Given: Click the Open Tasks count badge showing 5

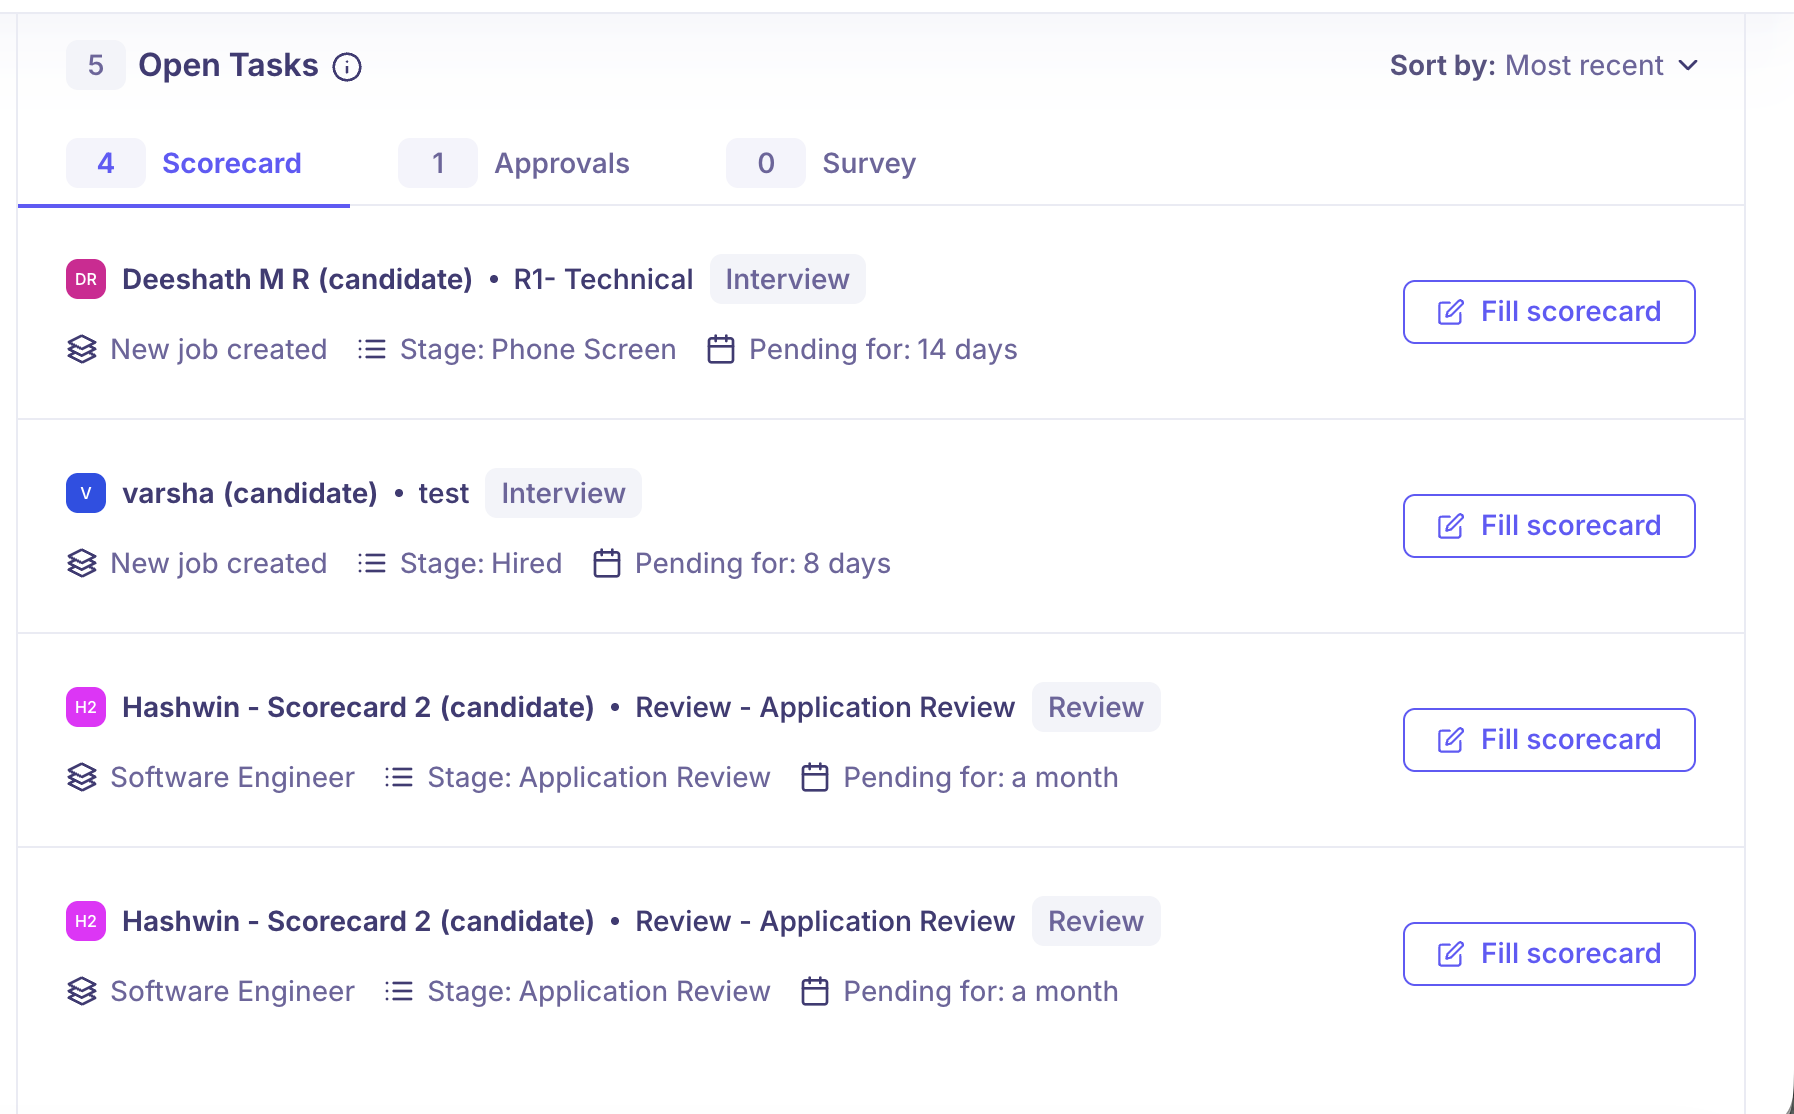Looking at the screenshot, I should tap(96, 66).
